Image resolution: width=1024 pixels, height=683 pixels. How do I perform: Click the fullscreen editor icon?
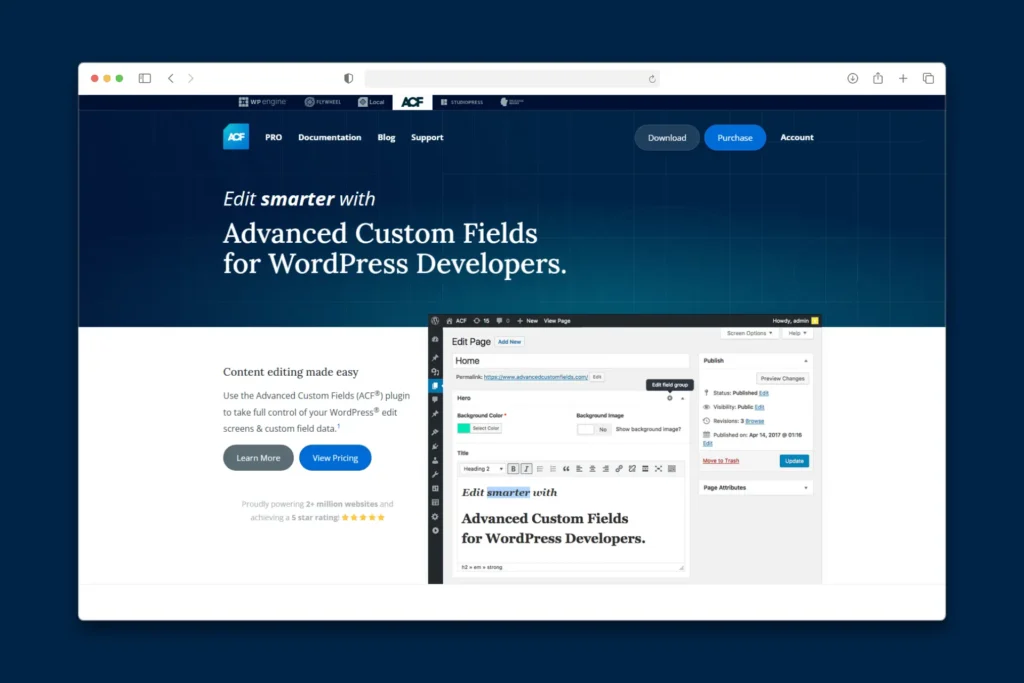click(658, 469)
